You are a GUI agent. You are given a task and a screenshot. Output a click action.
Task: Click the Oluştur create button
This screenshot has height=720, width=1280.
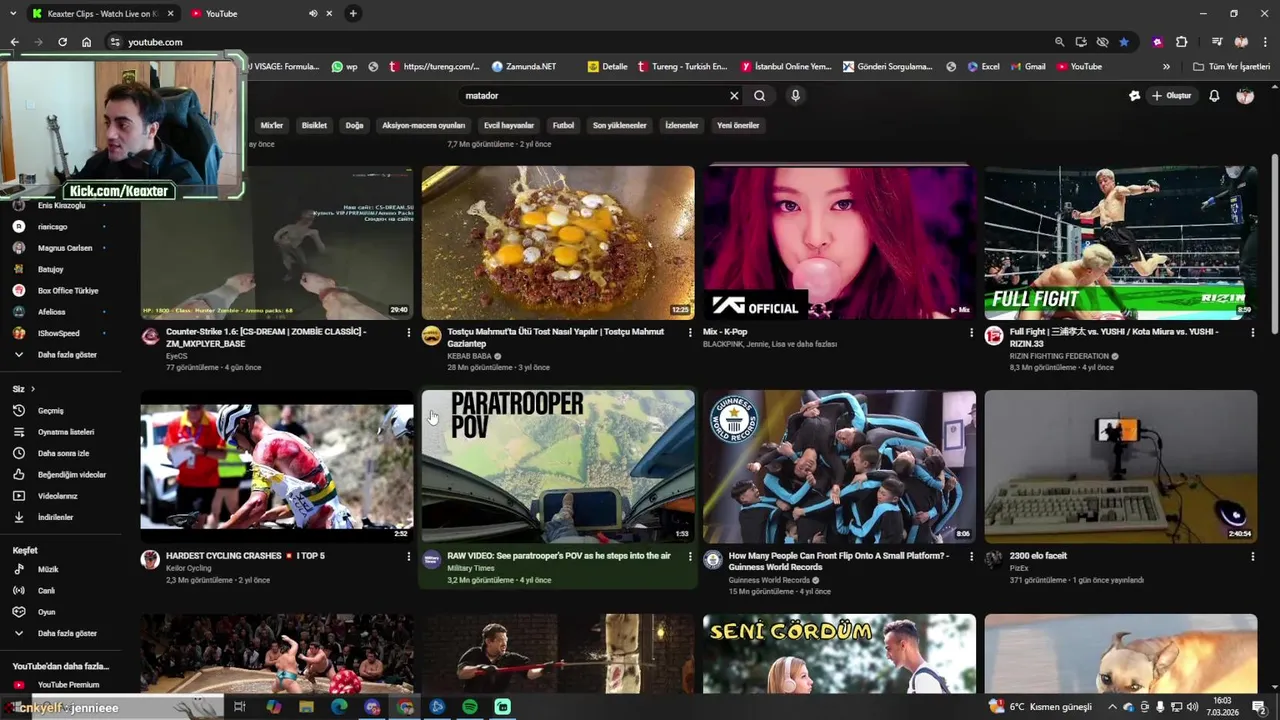tap(1171, 96)
